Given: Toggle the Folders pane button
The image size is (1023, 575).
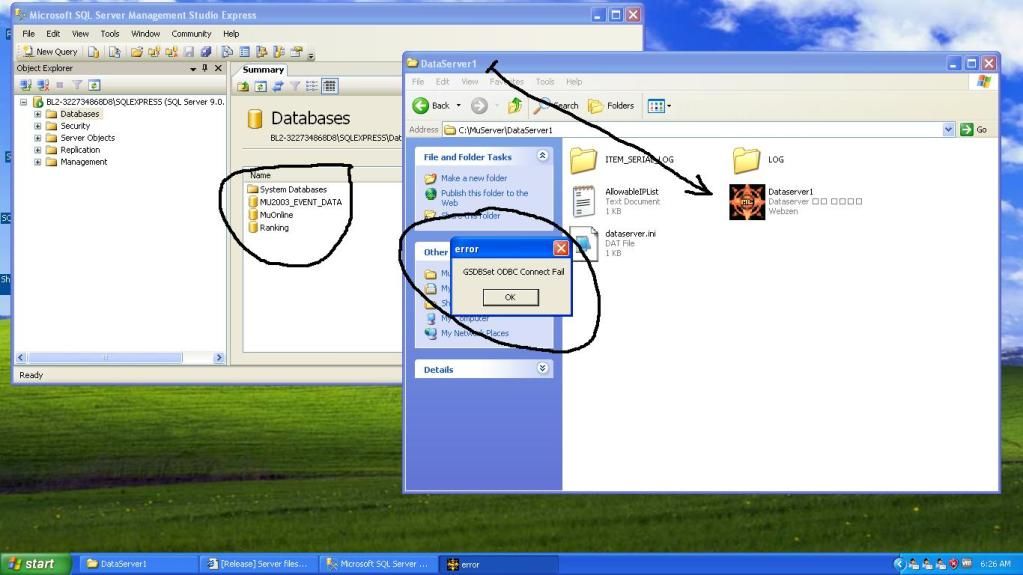Looking at the screenshot, I should [x=611, y=105].
